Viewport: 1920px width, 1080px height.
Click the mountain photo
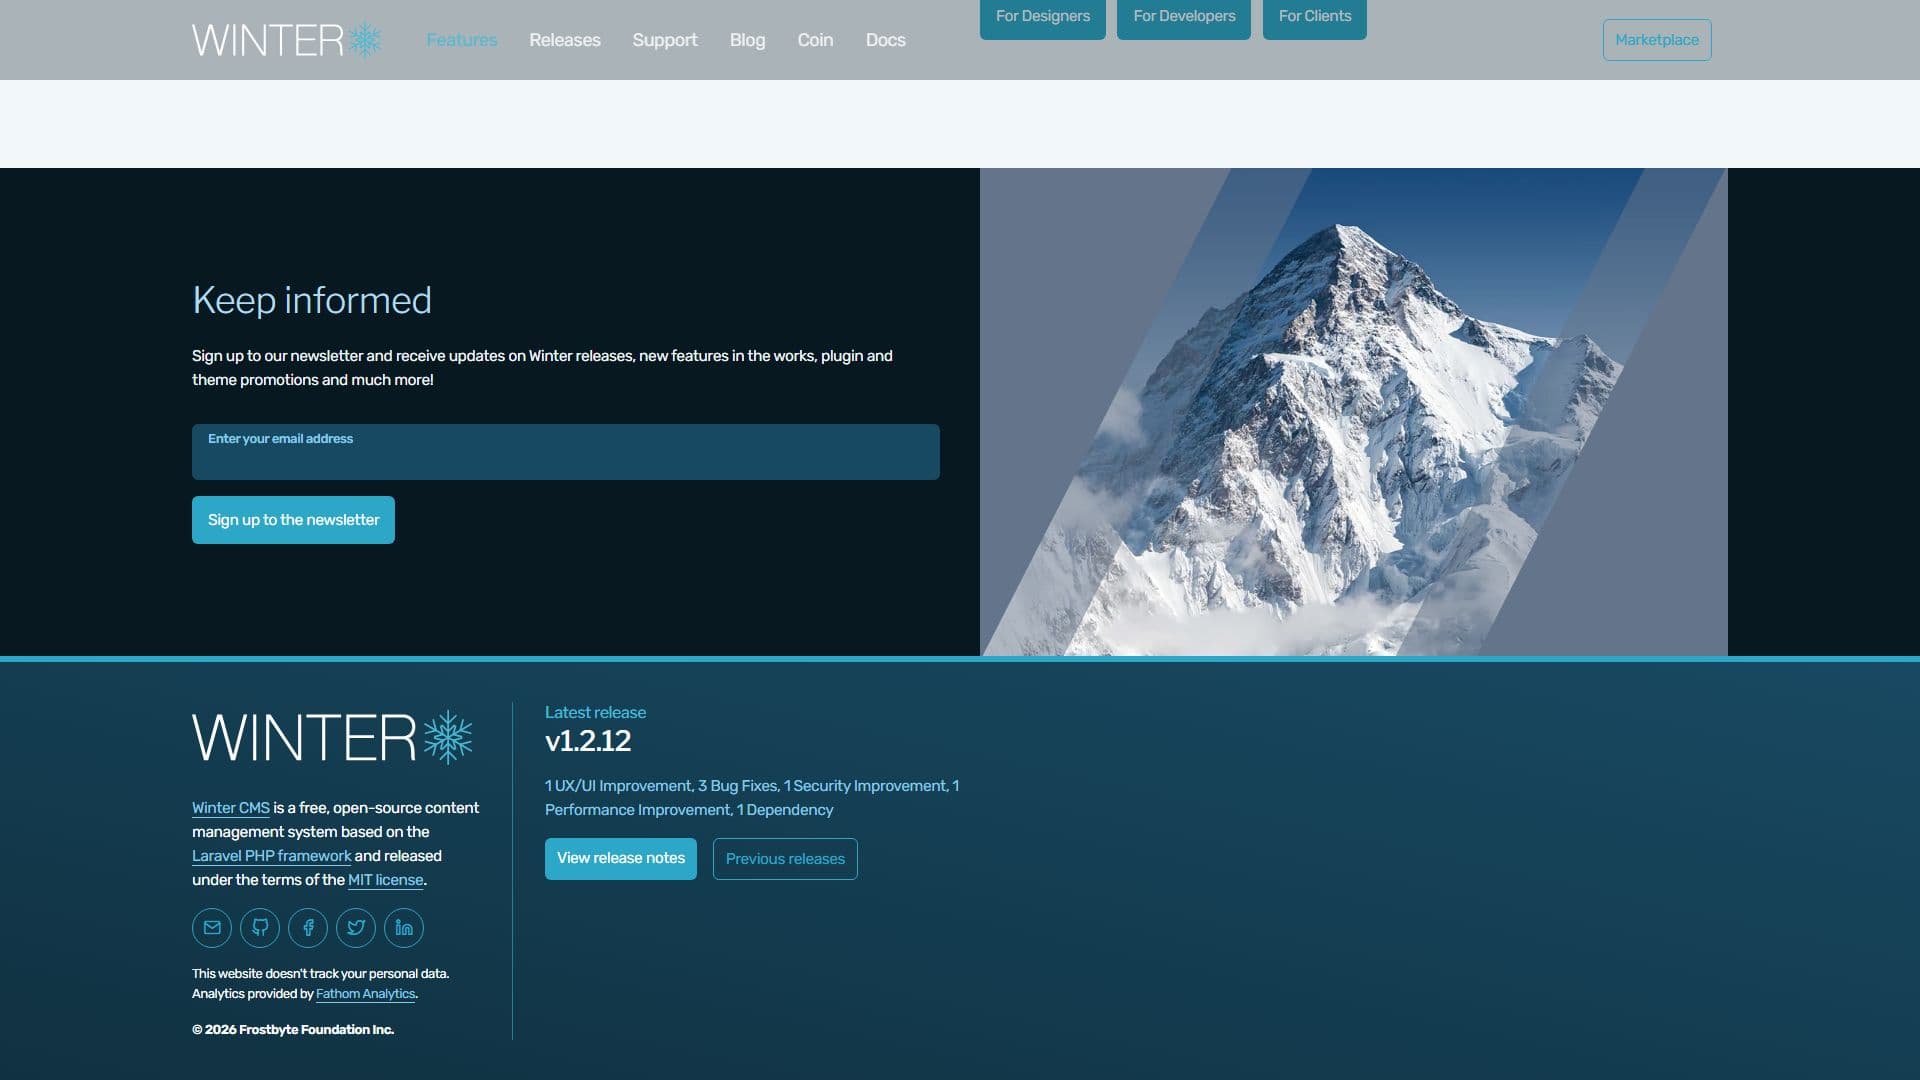pos(1354,412)
